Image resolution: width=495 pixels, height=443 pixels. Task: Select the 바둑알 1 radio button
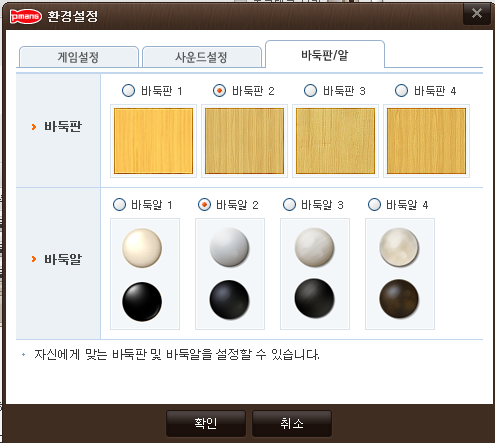119,204
